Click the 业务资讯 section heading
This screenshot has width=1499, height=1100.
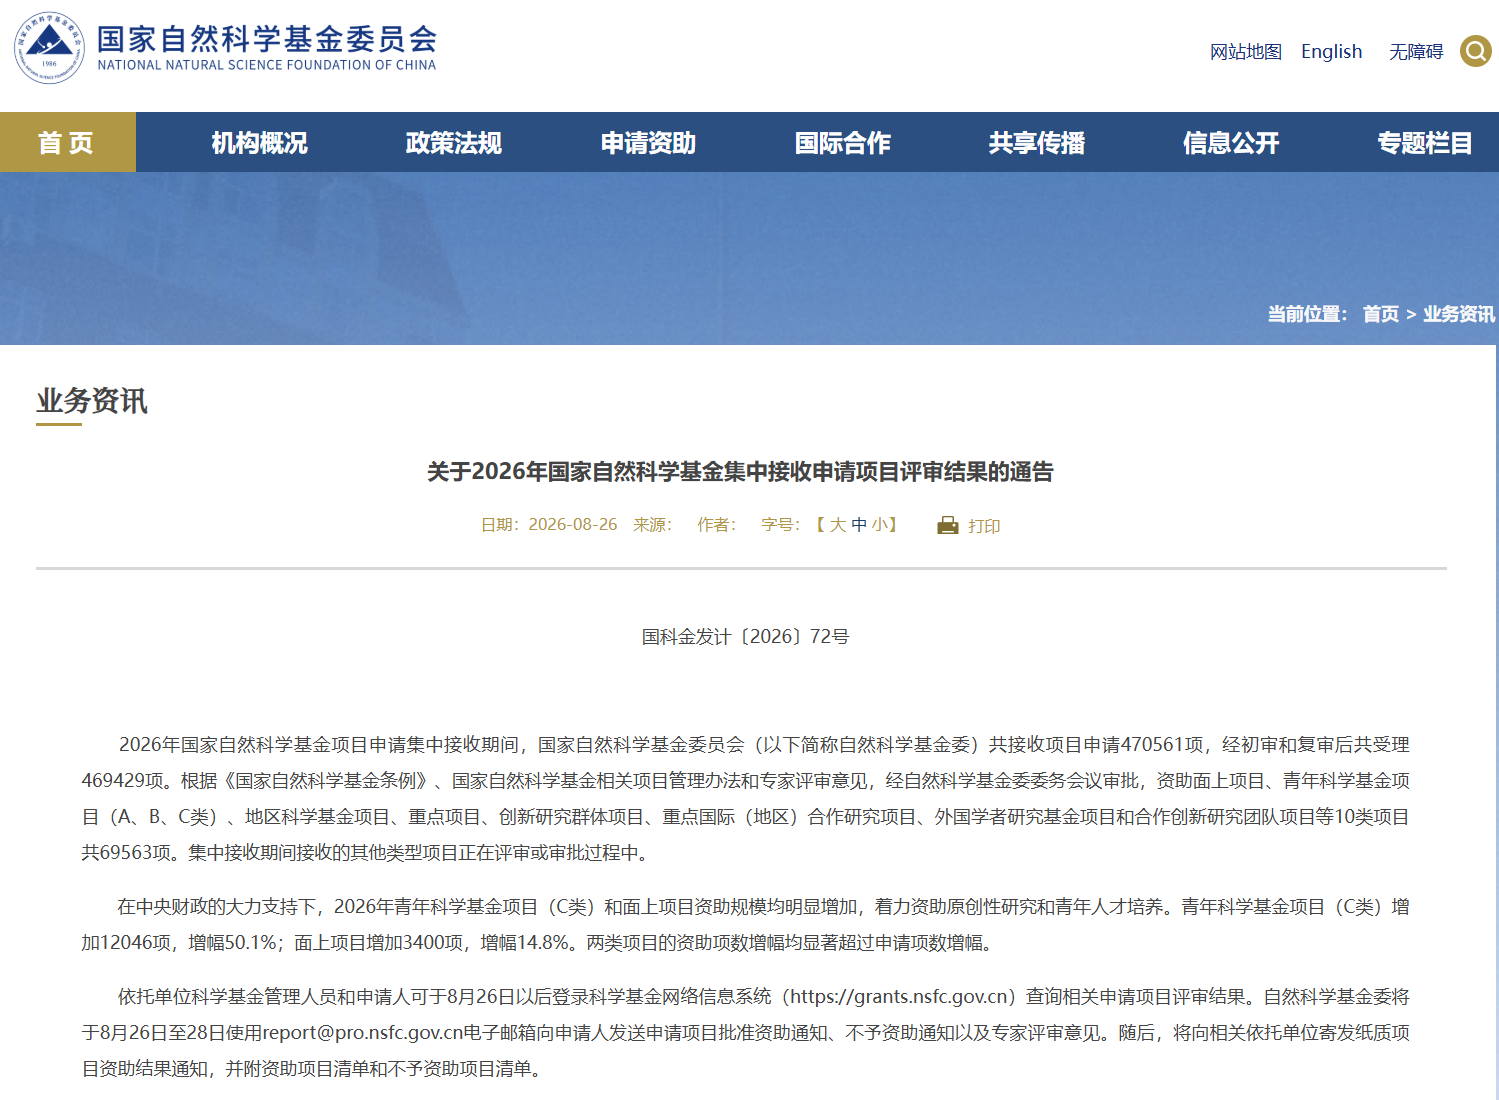(92, 401)
